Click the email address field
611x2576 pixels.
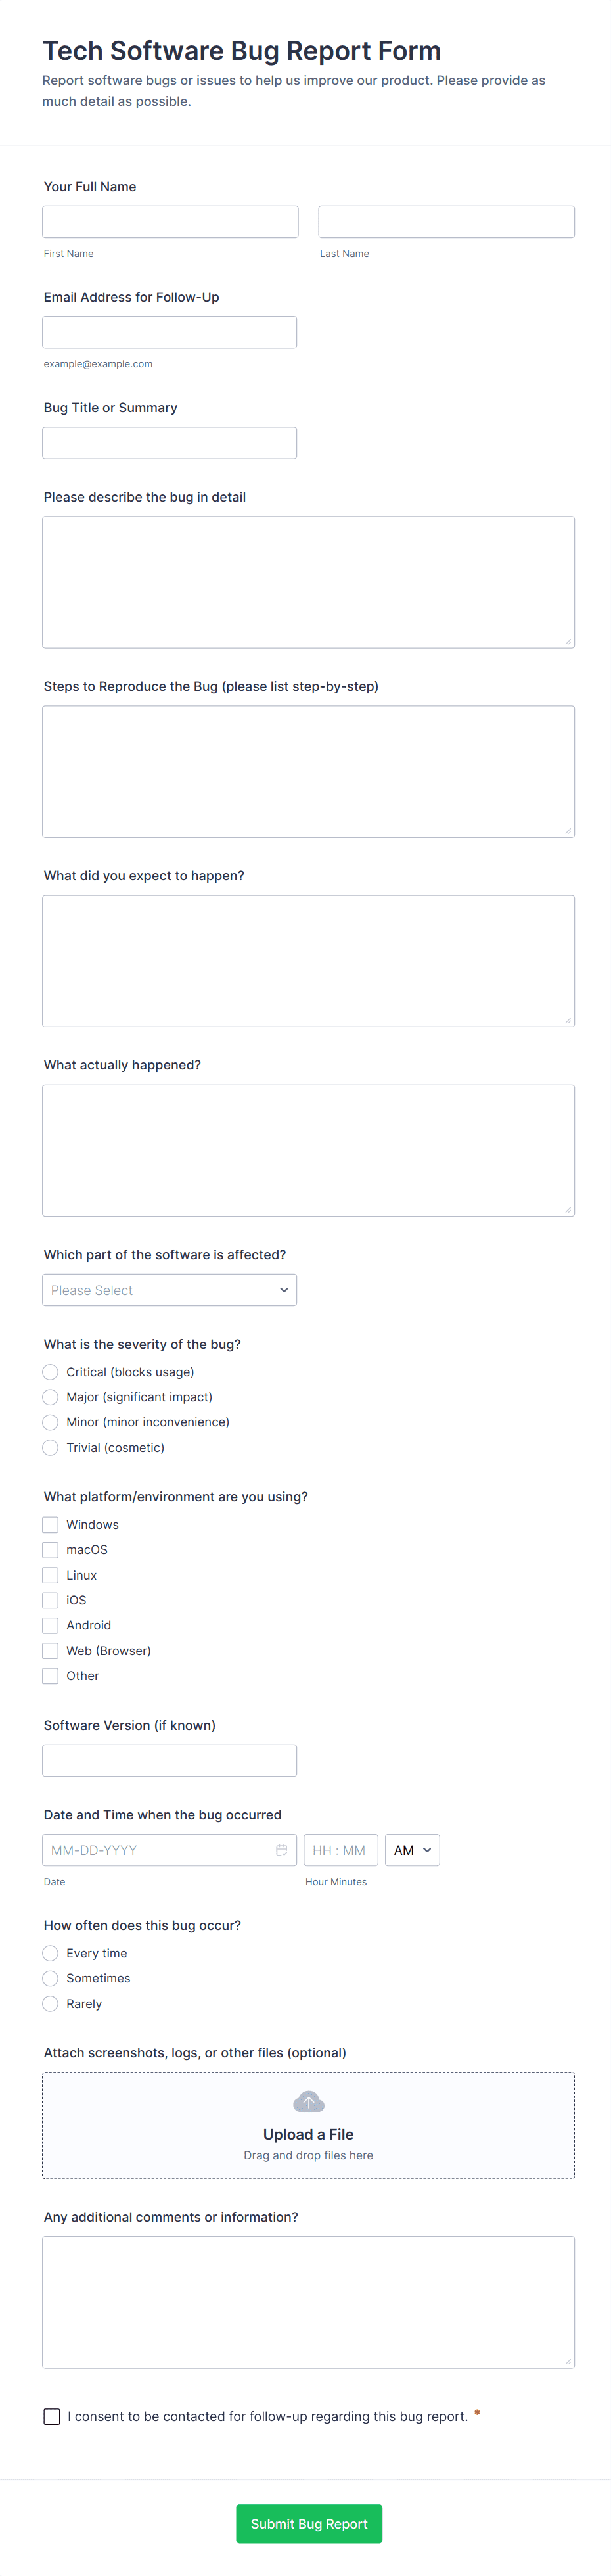169,332
